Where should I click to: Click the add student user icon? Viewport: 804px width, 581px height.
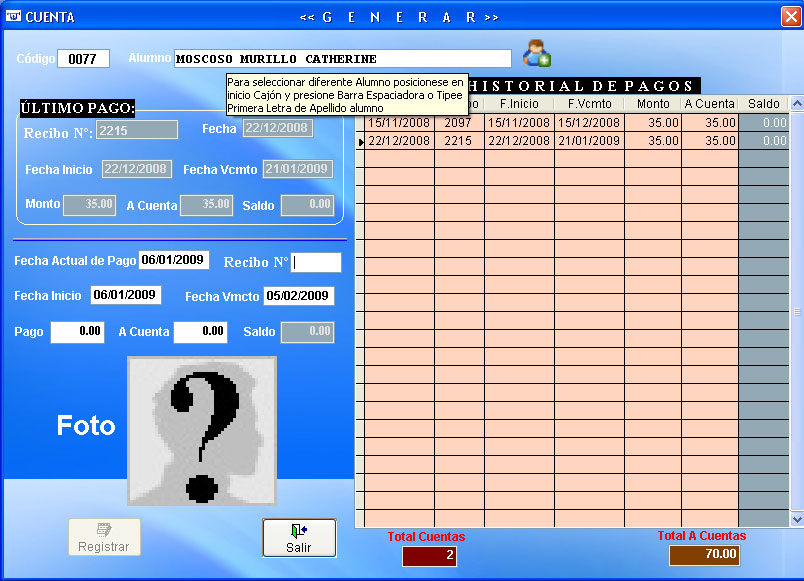[537, 53]
